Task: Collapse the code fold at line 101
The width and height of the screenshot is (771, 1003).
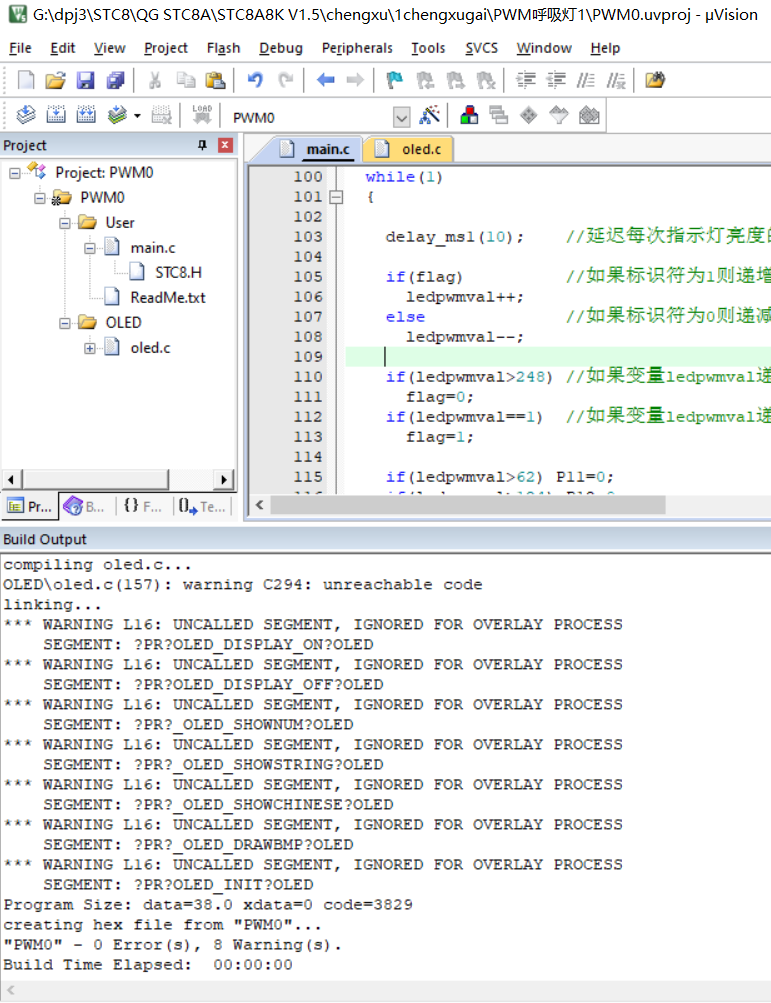Action: point(336,197)
